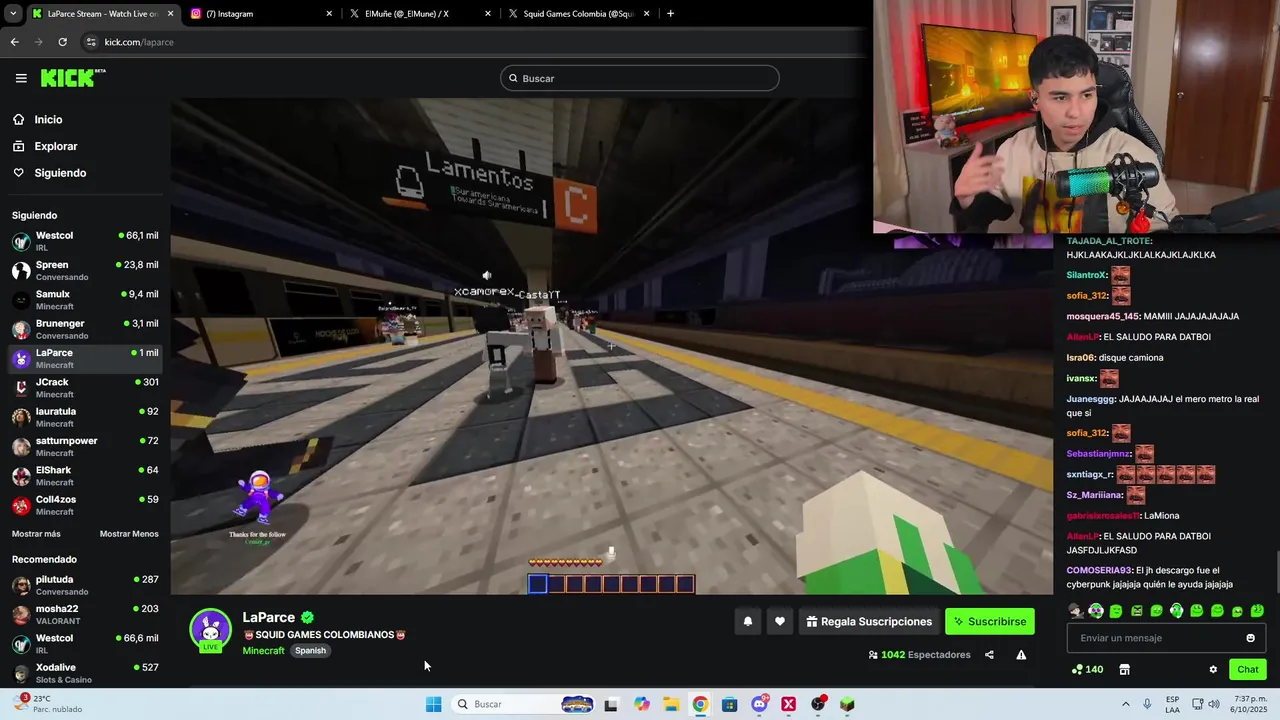Click the channel points 140 indicator

coord(1087,669)
